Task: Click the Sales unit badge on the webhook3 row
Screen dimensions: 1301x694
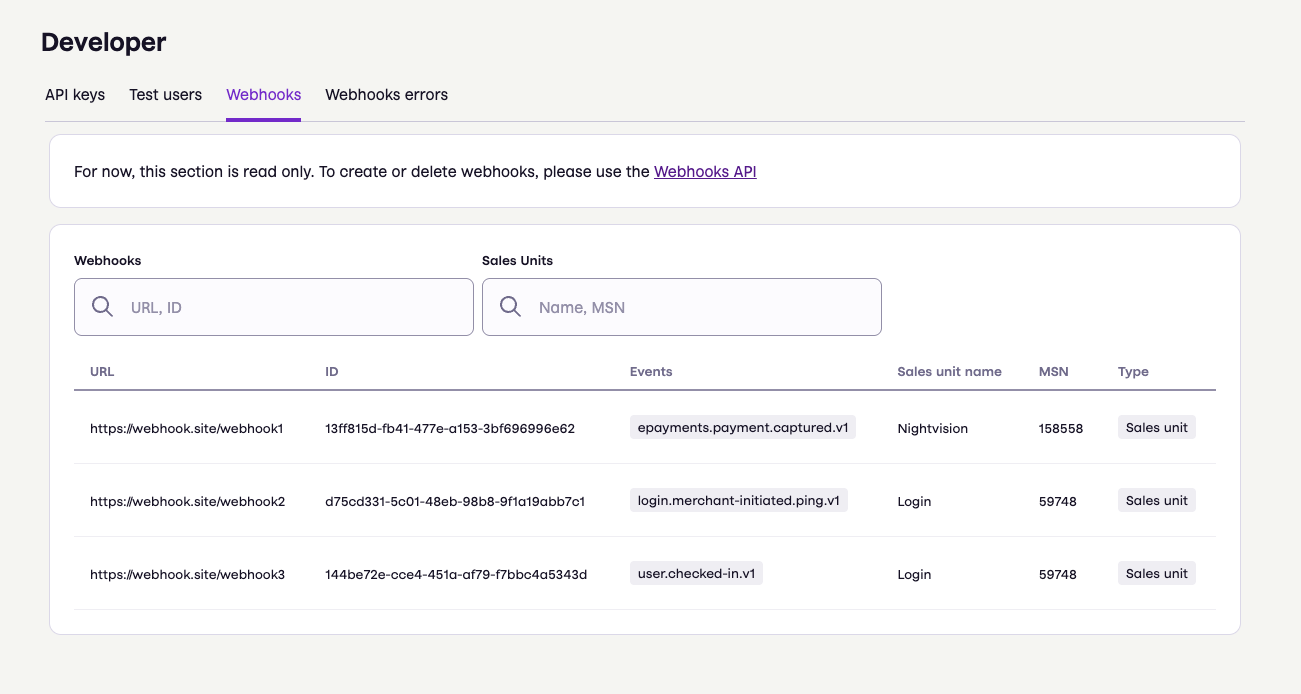Action: (x=1156, y=573)
